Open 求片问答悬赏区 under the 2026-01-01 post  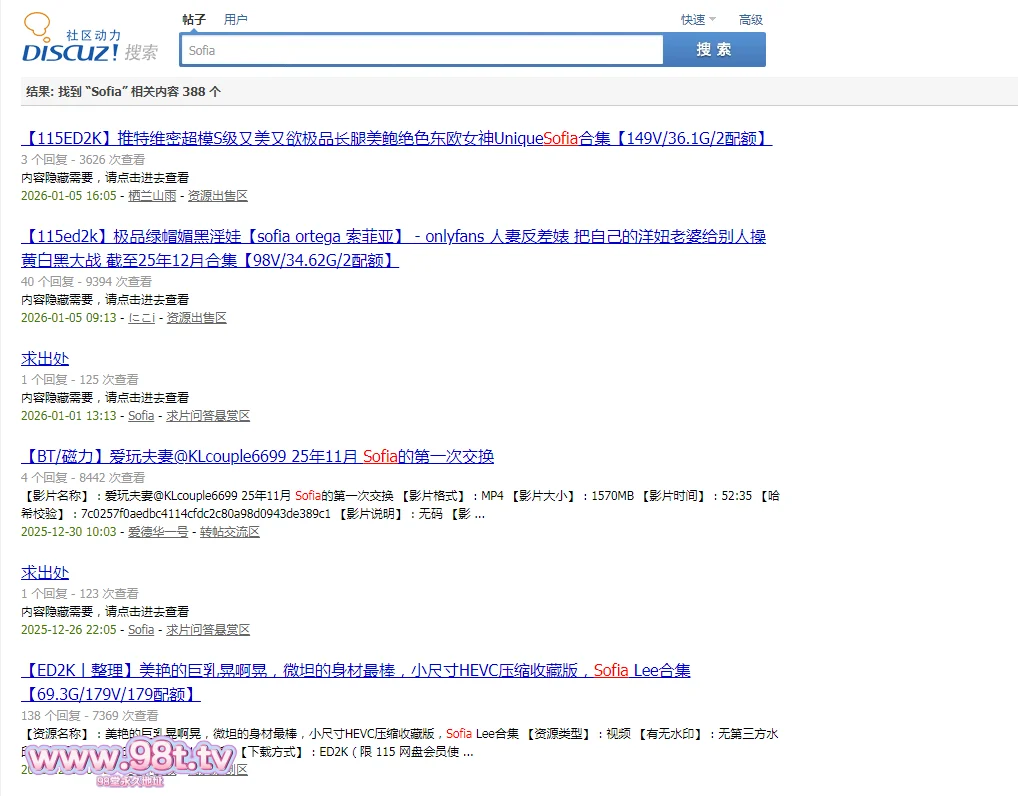(208, 416)
